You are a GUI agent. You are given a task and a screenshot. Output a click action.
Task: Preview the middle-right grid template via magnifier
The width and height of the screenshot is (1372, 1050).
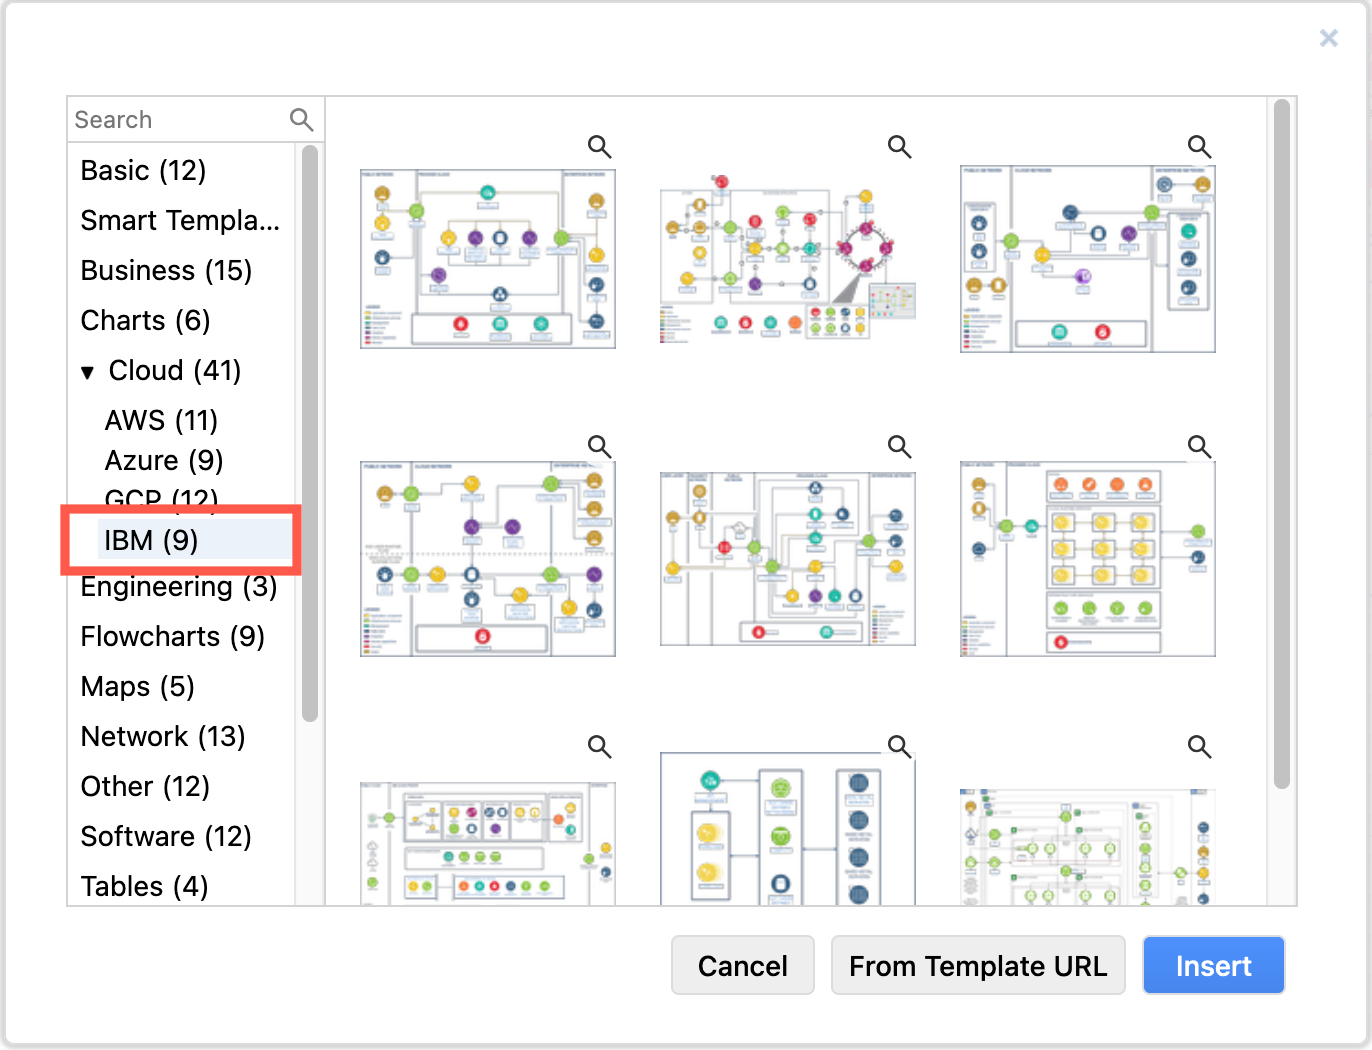[1199, 446]
